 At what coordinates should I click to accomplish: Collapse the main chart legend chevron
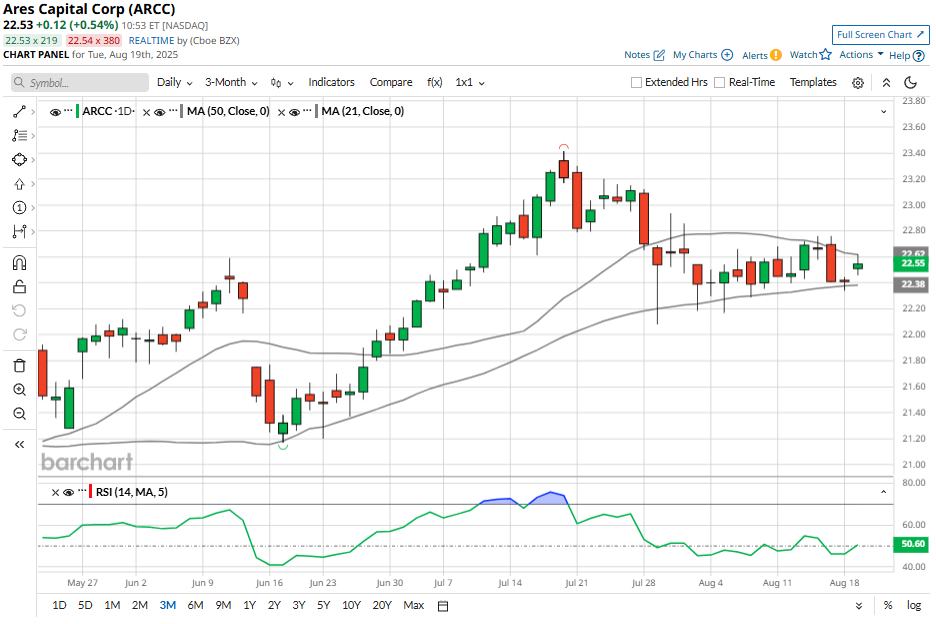point(883,112)
